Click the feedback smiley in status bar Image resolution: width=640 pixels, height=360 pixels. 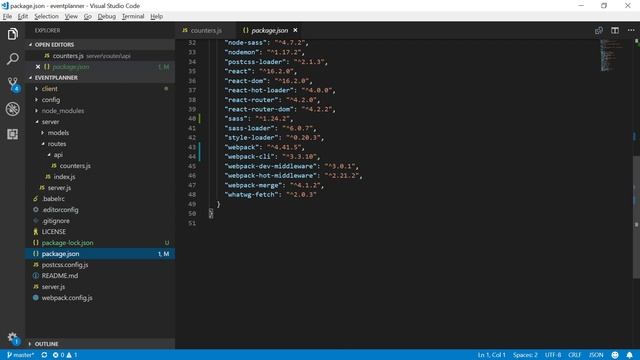point(615,355)
